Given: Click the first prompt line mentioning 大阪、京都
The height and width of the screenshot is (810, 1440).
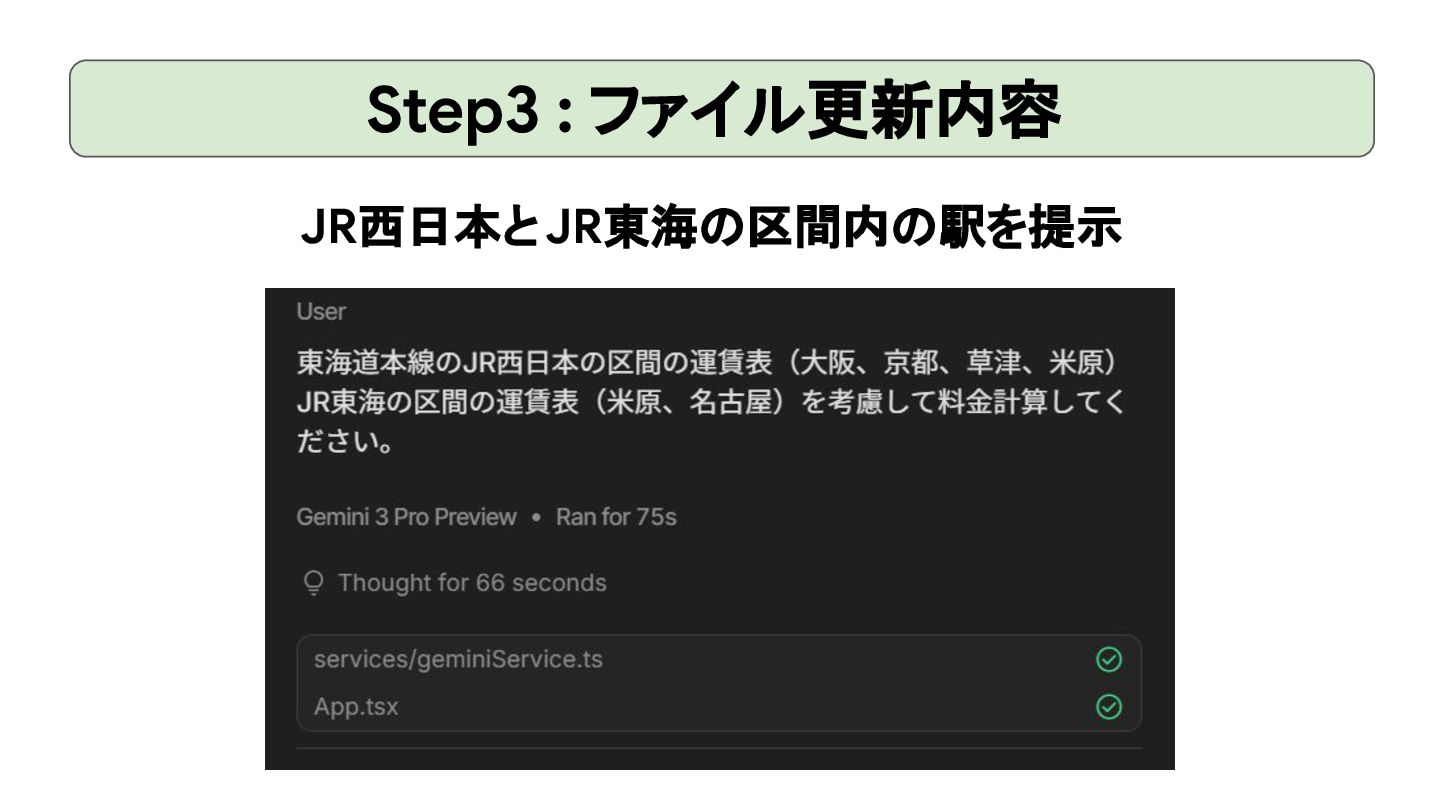Looking at the screenshot, I should 706,363.
